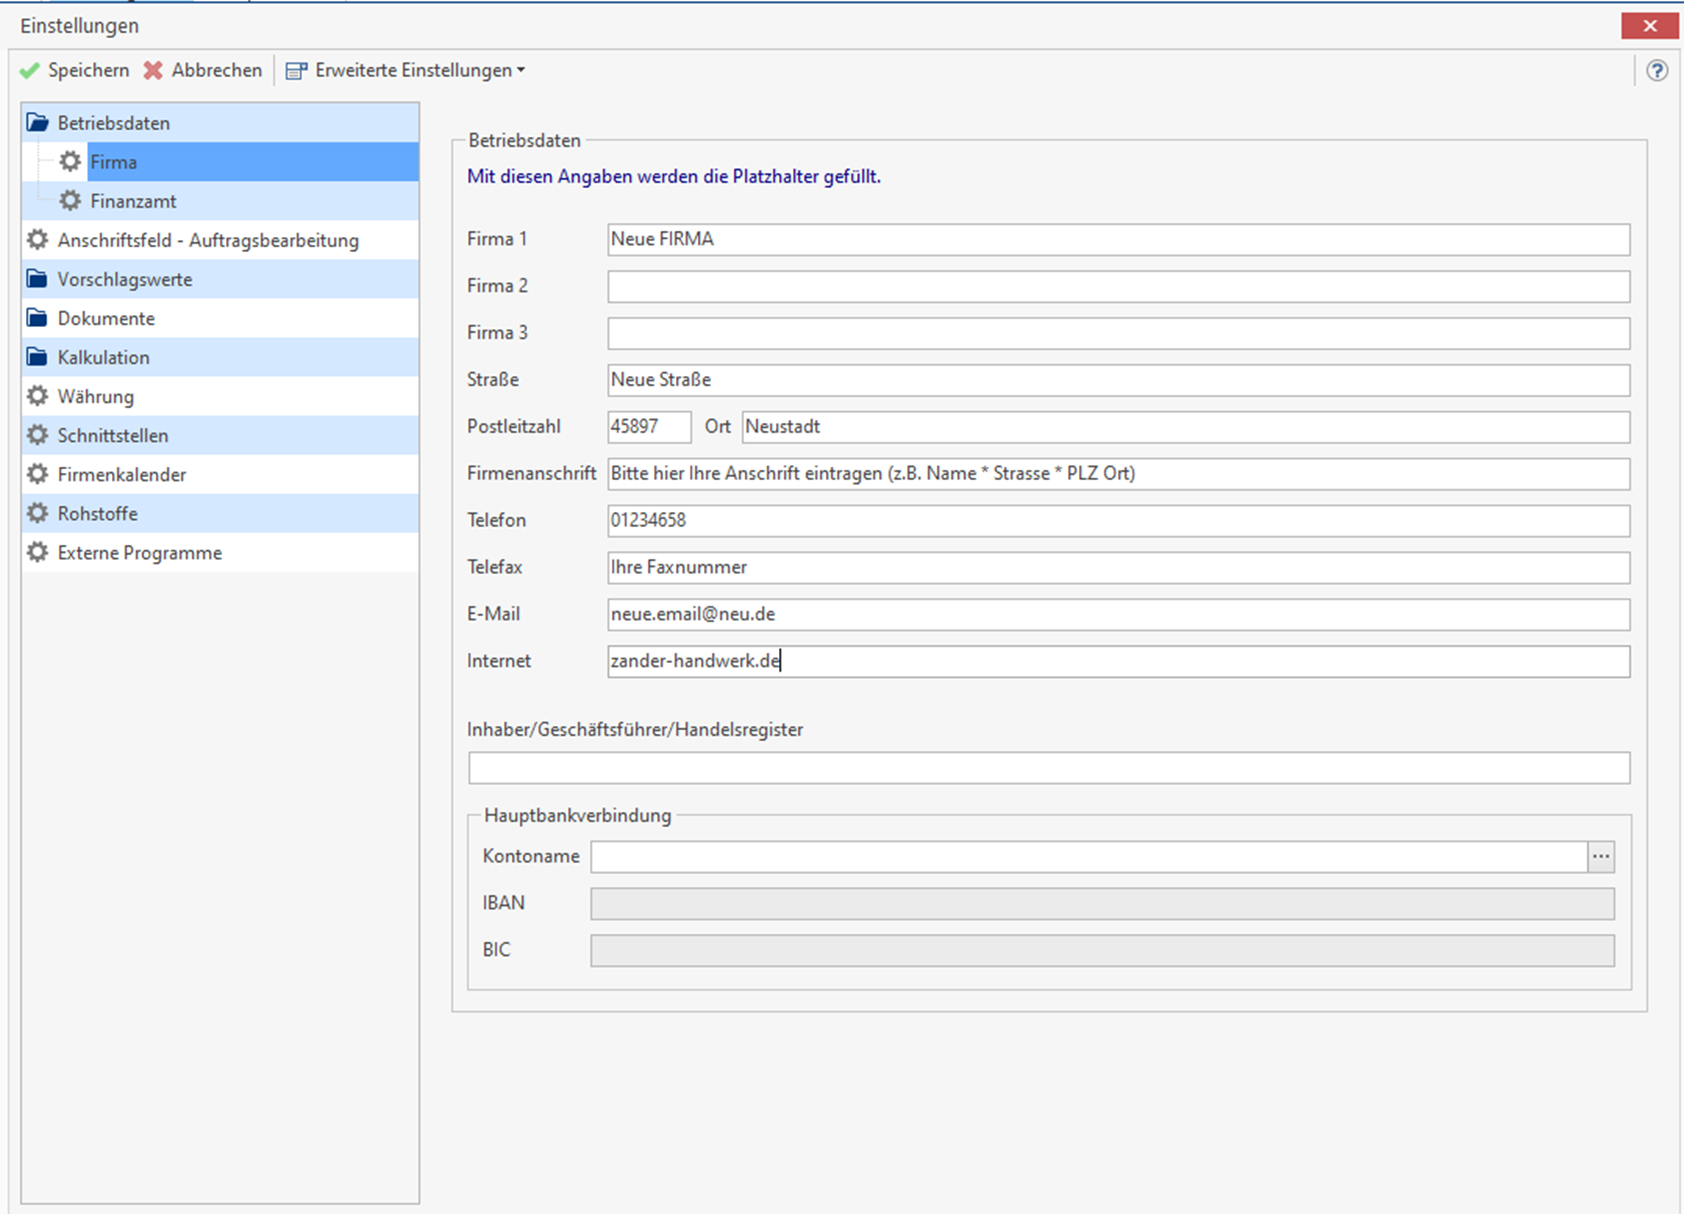Screen dimensions: 1684x1214
Task: Click the Betriebsdaten open folder icon
Action: pyautogui.click(x=38, y=123)
